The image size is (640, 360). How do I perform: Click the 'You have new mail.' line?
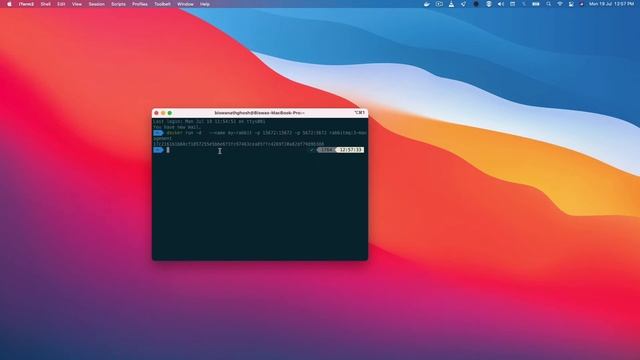point(177,127)
